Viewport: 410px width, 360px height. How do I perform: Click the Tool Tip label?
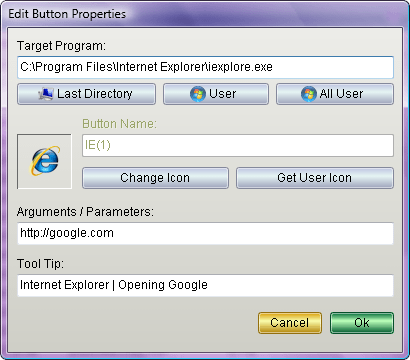[40, 264]
